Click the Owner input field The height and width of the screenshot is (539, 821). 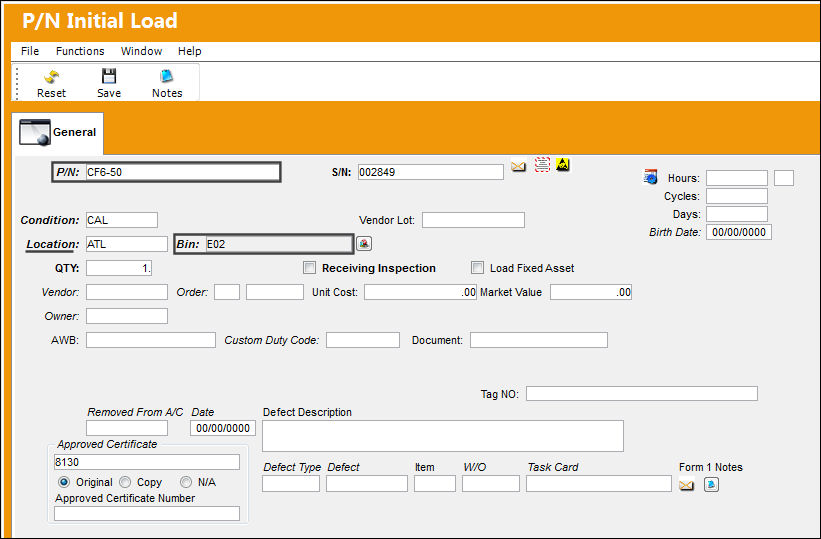coord(127,316)
